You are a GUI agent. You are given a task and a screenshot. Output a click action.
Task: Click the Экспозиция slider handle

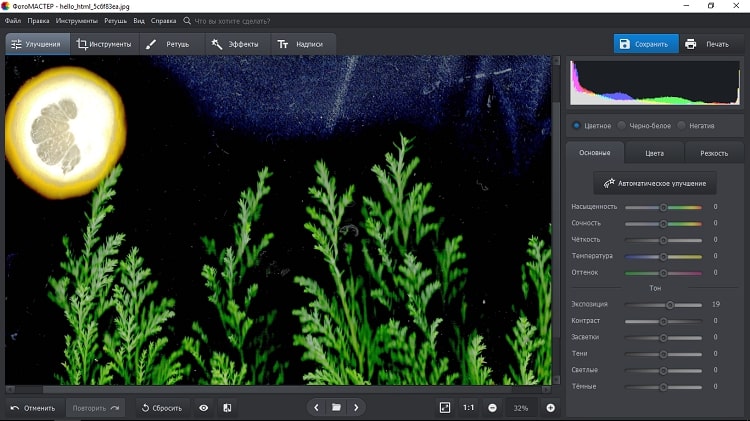(x=670, y=304)
